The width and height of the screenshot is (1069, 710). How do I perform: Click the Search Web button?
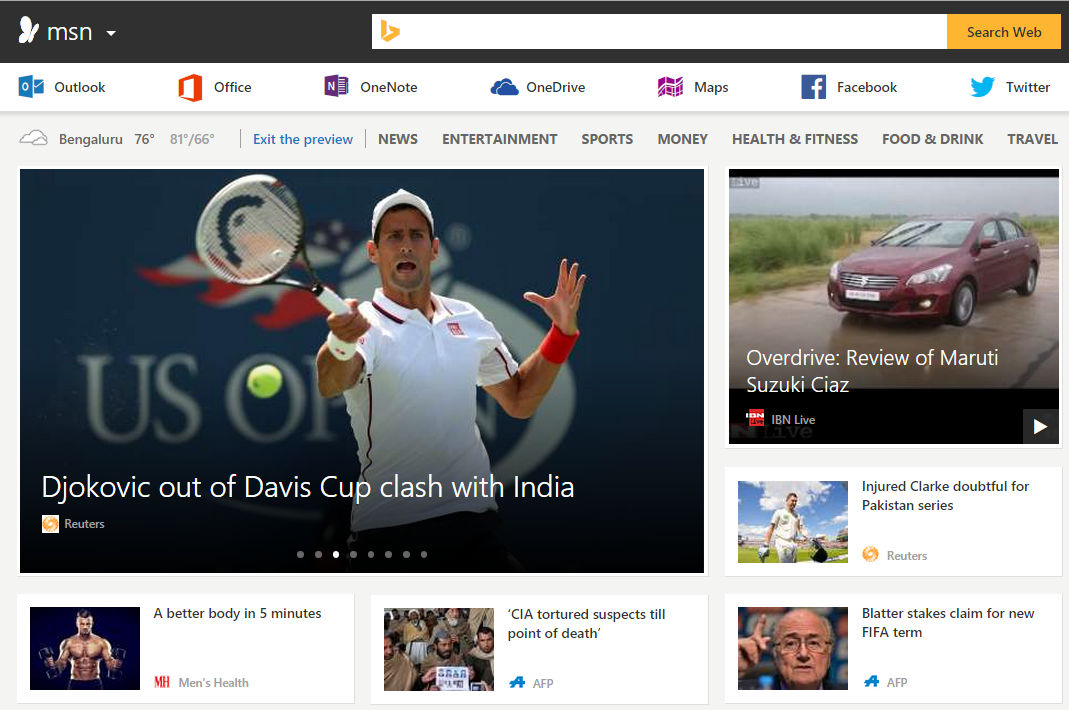(x=1003, y=31)
